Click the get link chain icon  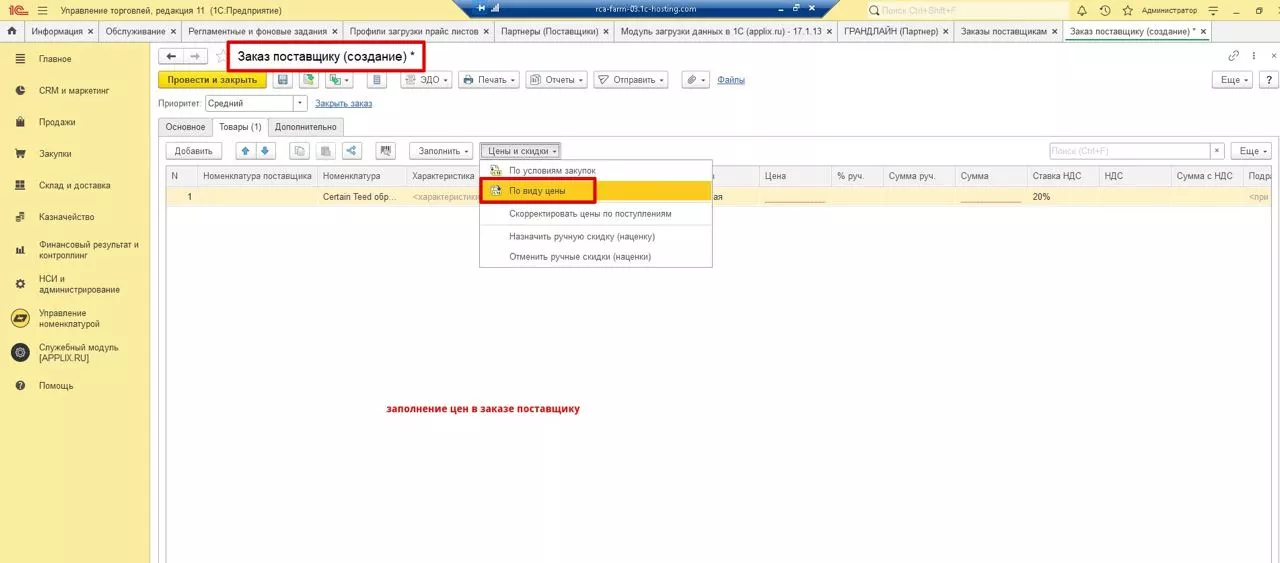point(1233,57)
